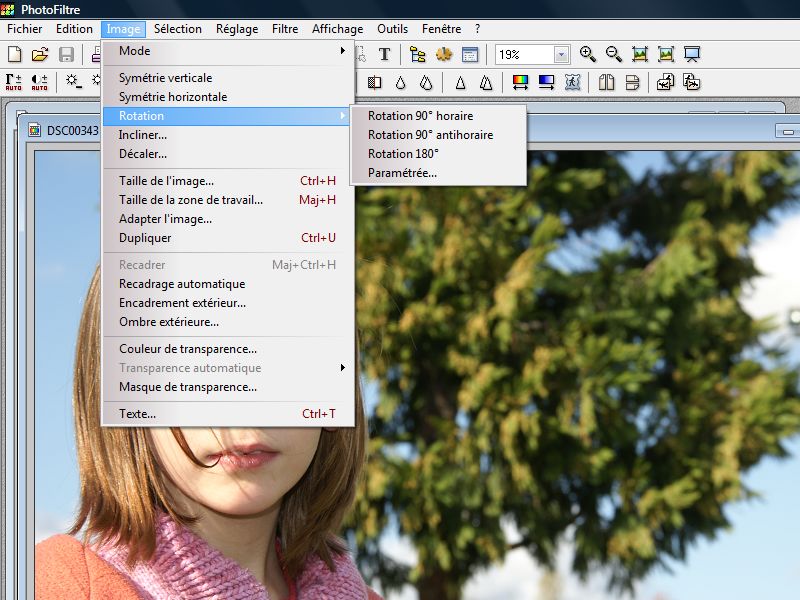The image size is (800, 600).
Task: Zoom out with the magnifier minus icon
Action: click(x=614, y=54)
